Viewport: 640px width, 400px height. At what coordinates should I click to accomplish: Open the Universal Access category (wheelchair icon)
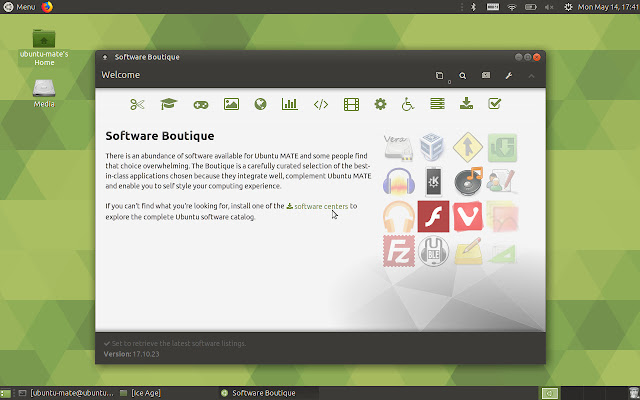(408, 104)
